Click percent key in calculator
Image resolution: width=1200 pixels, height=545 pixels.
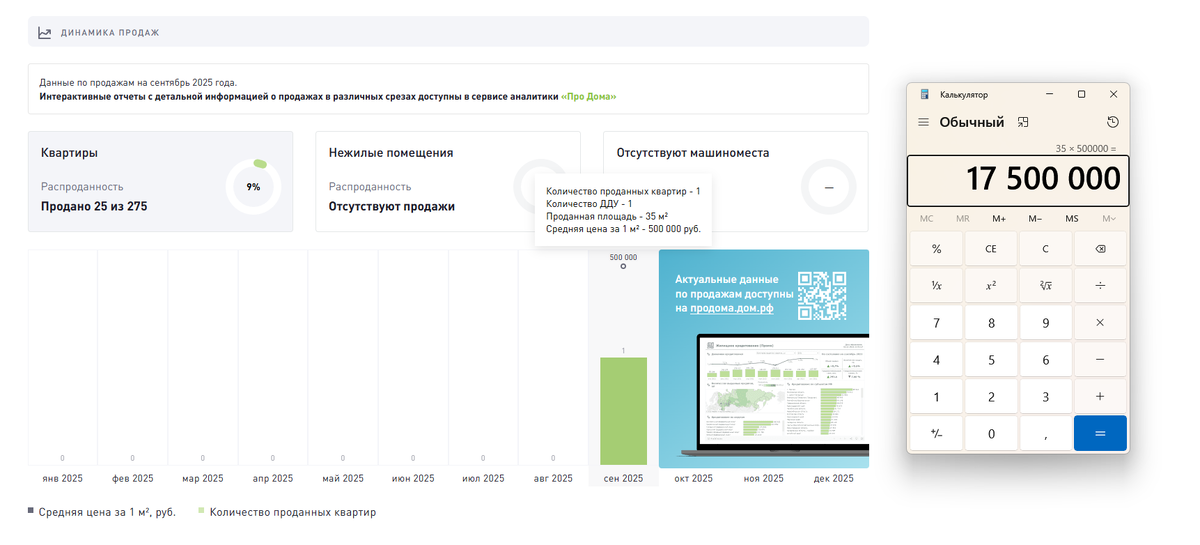tap(936, 249)
